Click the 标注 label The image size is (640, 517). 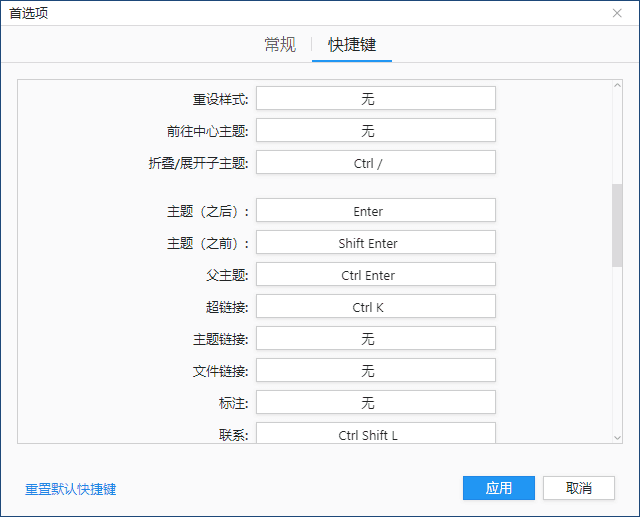click(233, 403)
